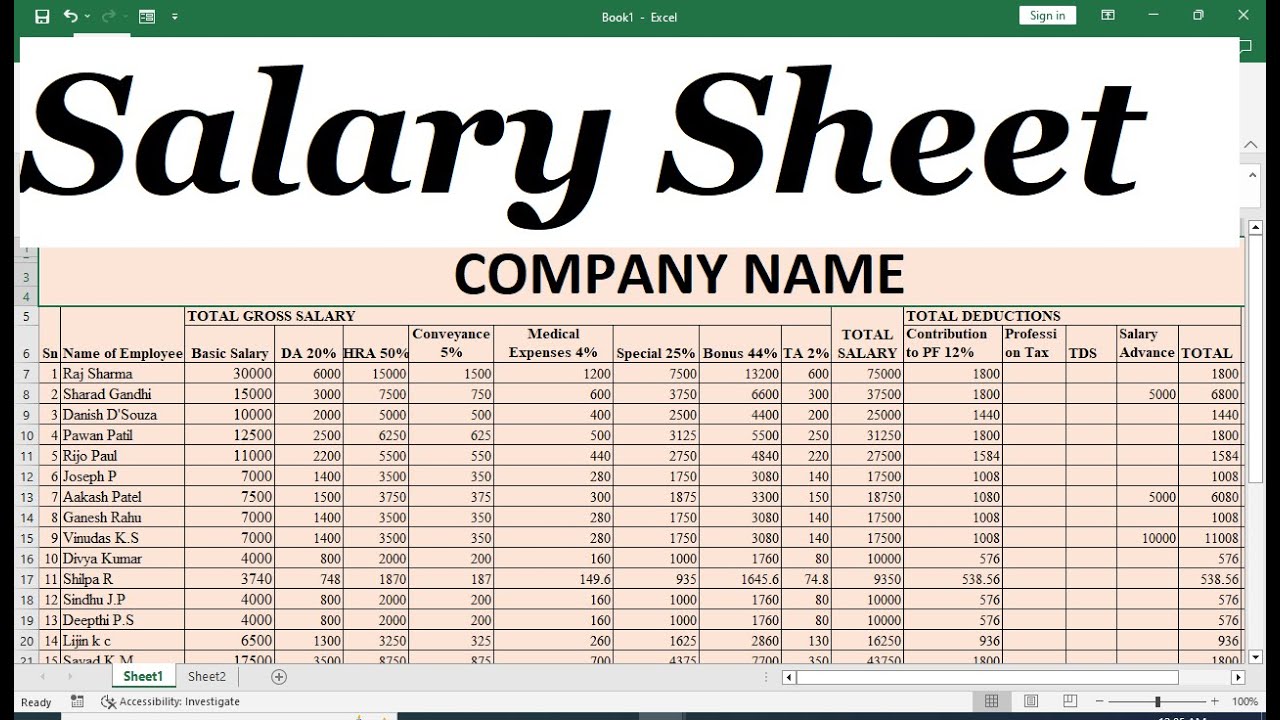Open Customize Quick Access Toolbar menu
This screenshot has width=1280, height=720.
coord(174,16)
